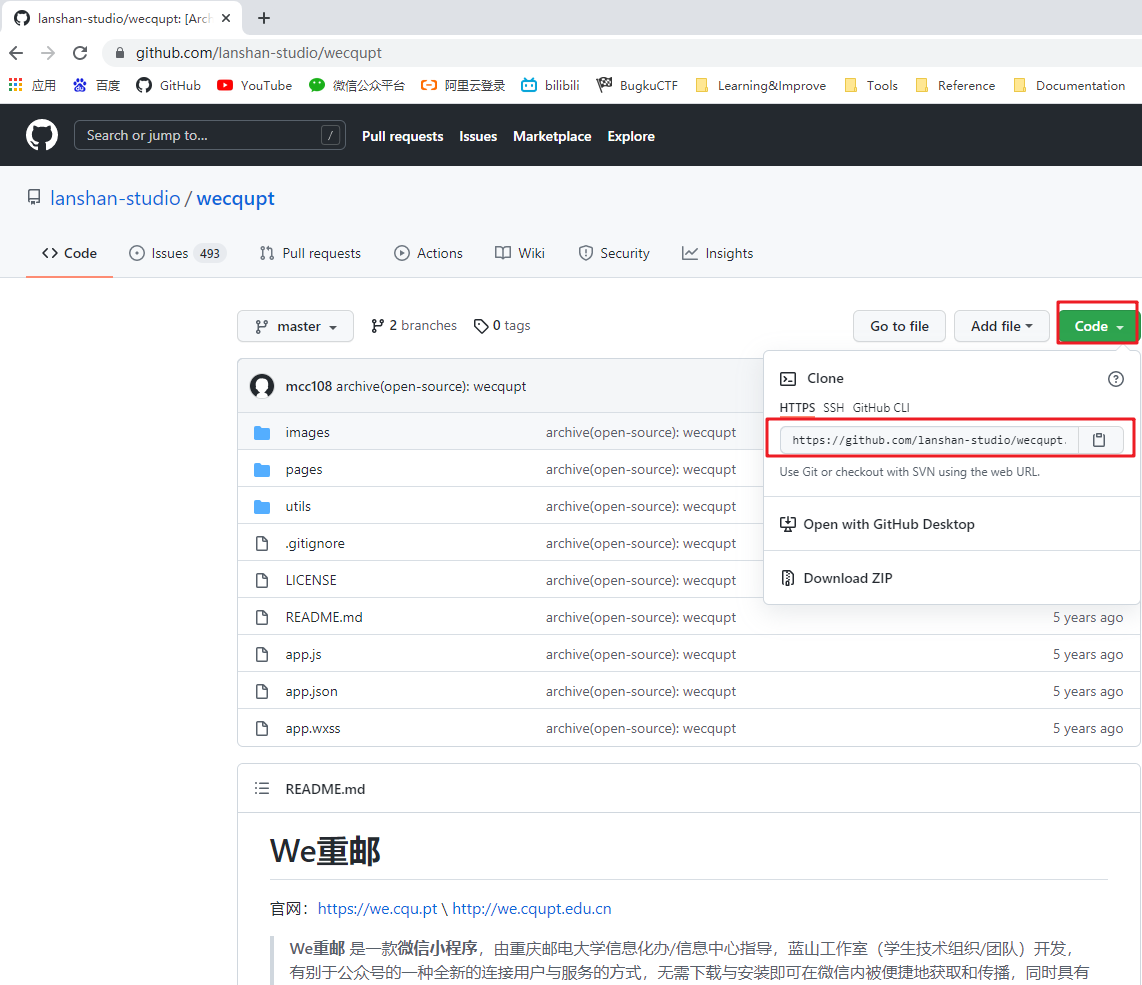Open Issues in the top header

pos(478,136)
